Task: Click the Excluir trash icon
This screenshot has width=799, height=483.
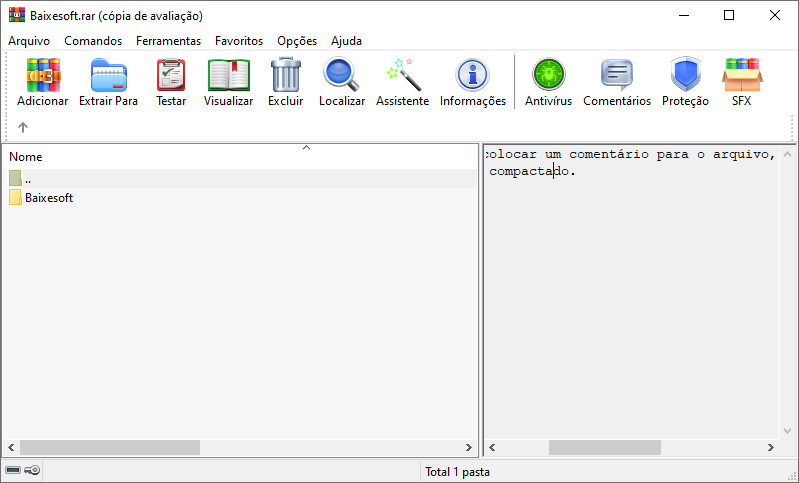Action: [285, 82]
